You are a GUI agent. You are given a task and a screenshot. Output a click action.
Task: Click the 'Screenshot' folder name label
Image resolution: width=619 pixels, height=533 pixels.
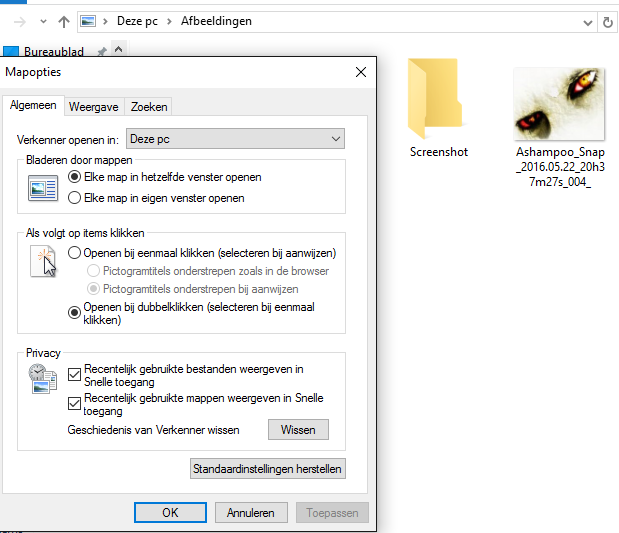click(x=439, y=152)
